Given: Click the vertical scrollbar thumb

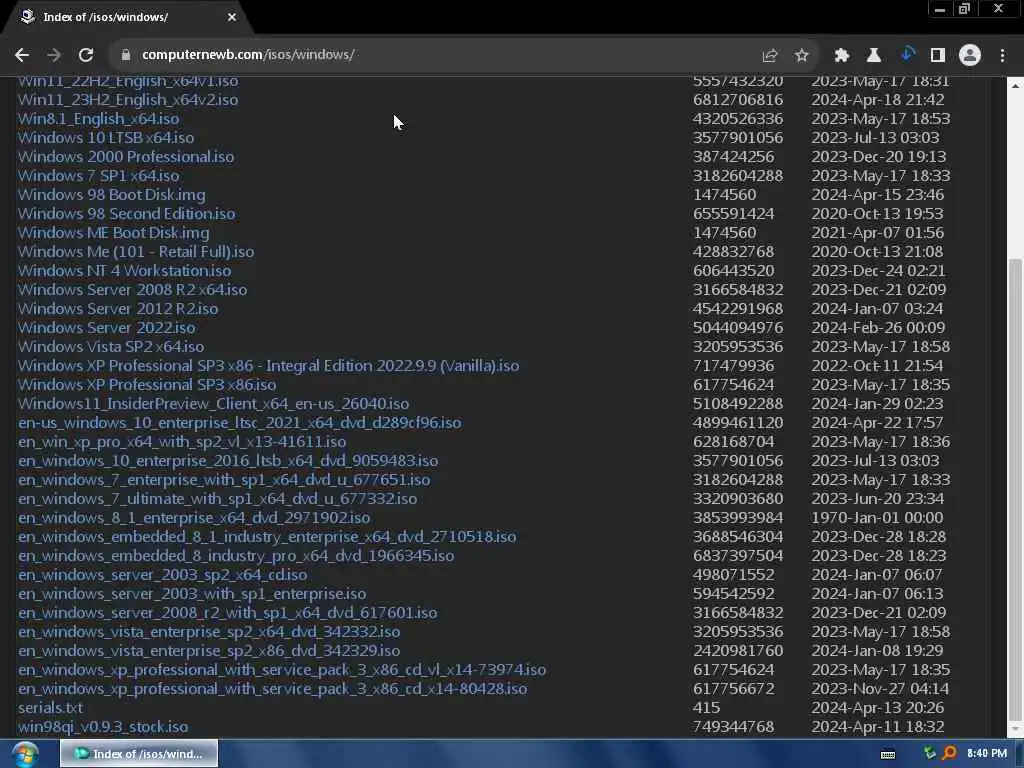Looking at the screenshot, I should point(1015,488).
